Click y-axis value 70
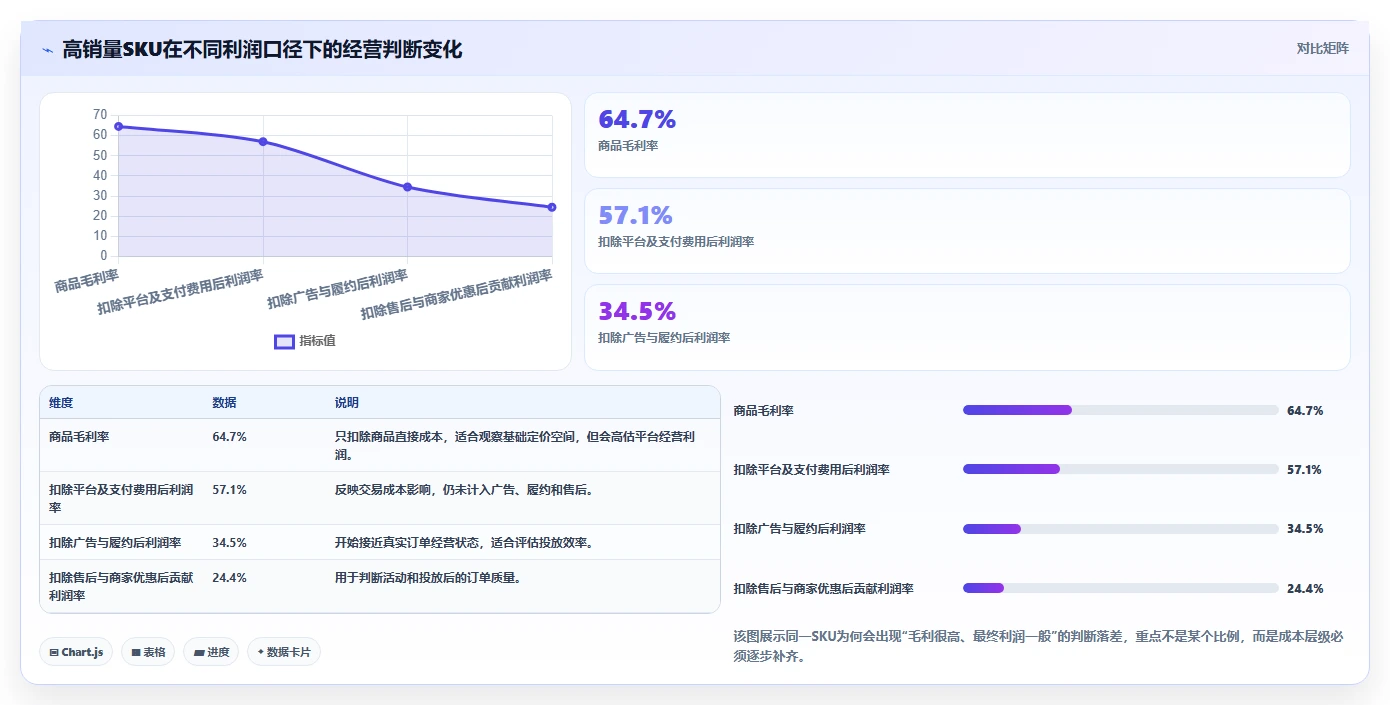The image size is (1390, 705). pos(100,114)
